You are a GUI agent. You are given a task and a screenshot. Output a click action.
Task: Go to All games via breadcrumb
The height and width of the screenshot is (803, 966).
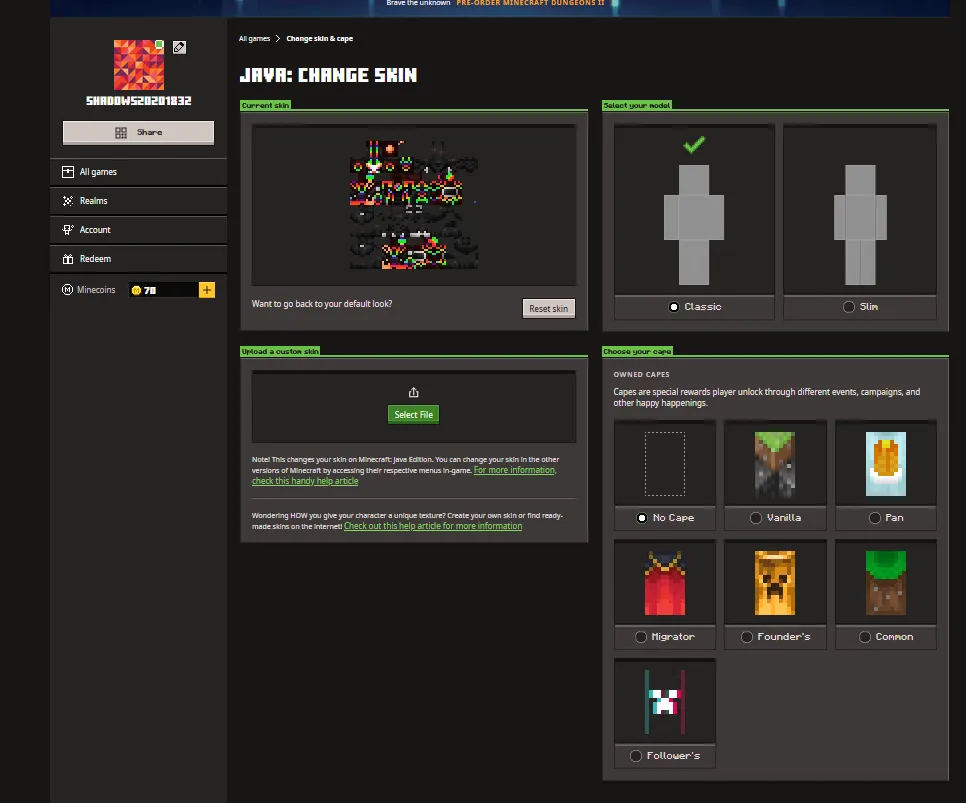pos(254,38)
